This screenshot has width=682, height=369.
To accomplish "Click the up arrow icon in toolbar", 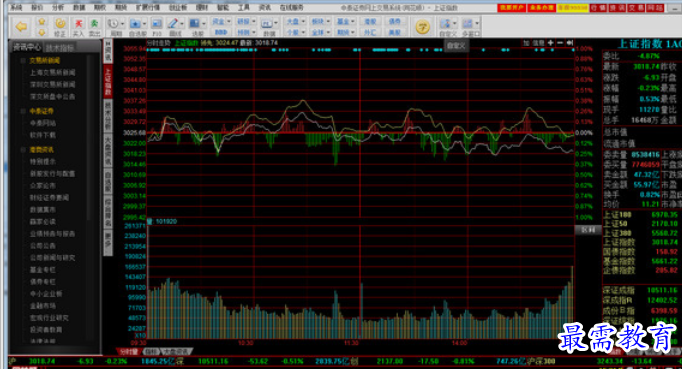I will pyautogui.click(x=42, y=21).
